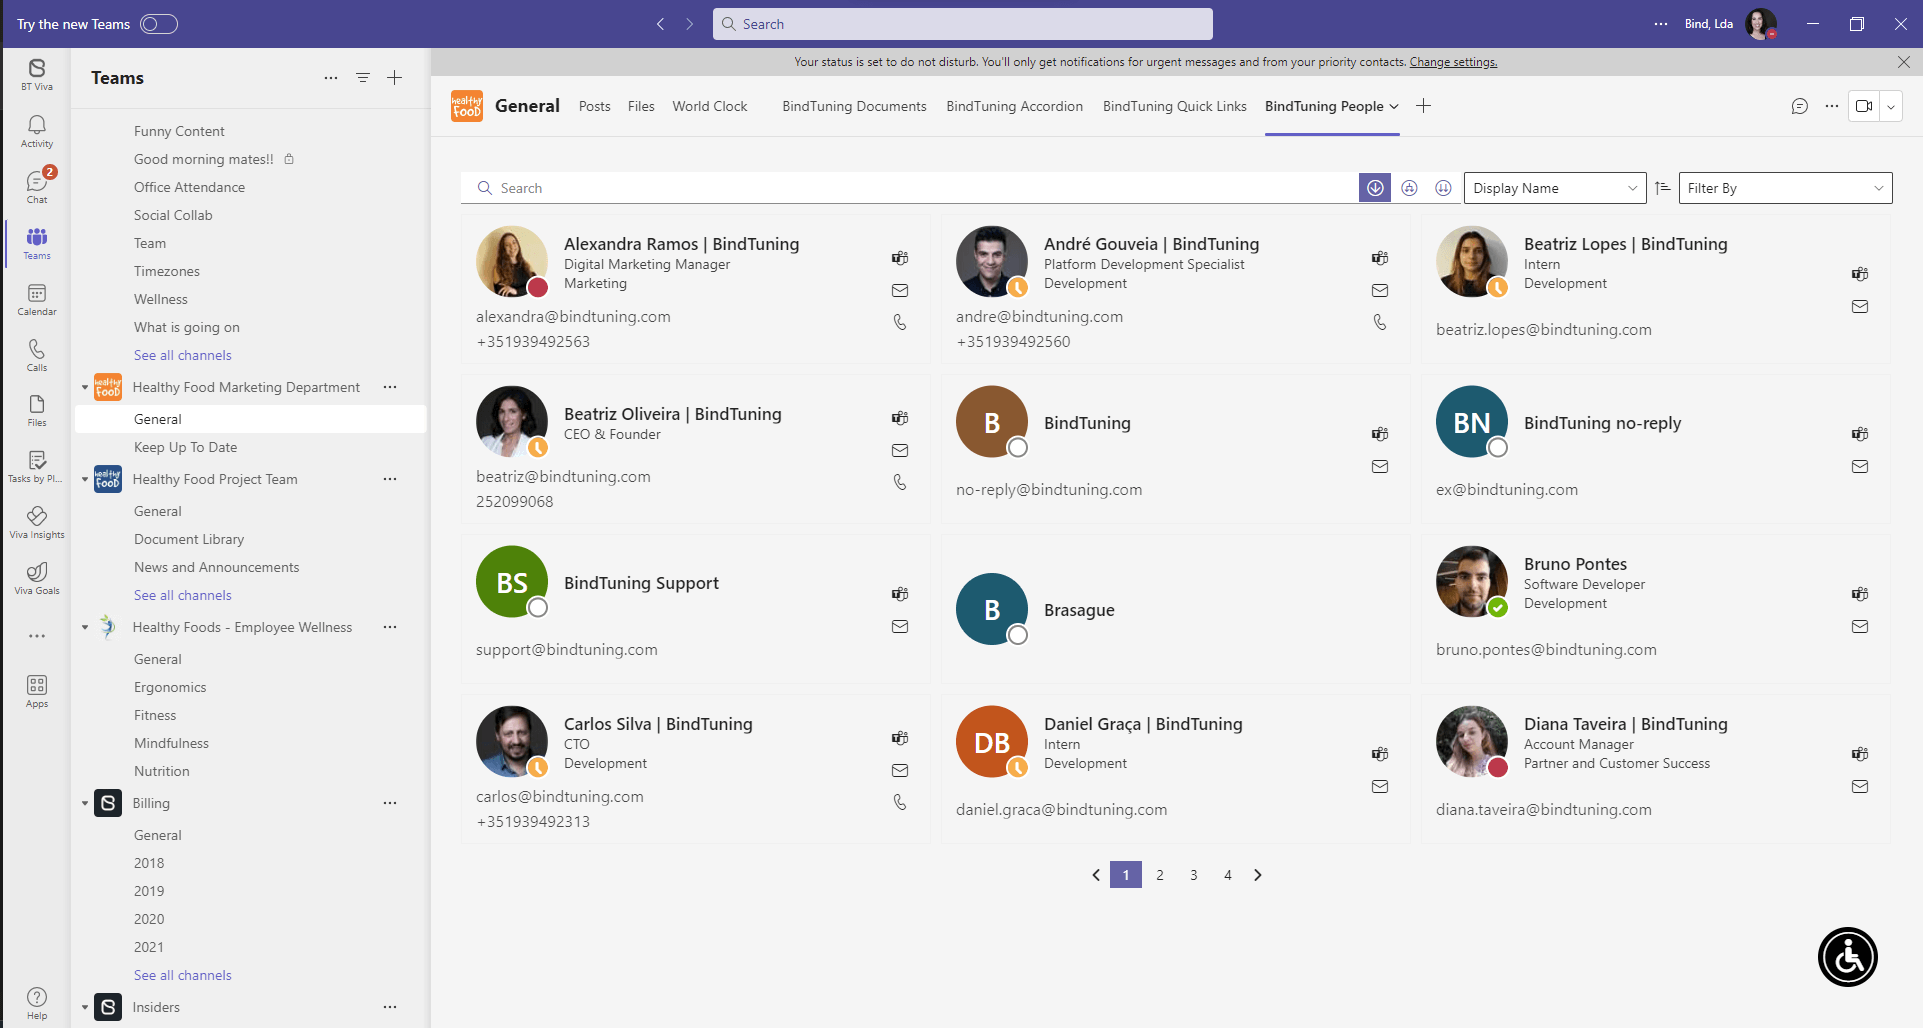See all channels under What is going on
1923x1028 pixels.
[x=182, y=355]
